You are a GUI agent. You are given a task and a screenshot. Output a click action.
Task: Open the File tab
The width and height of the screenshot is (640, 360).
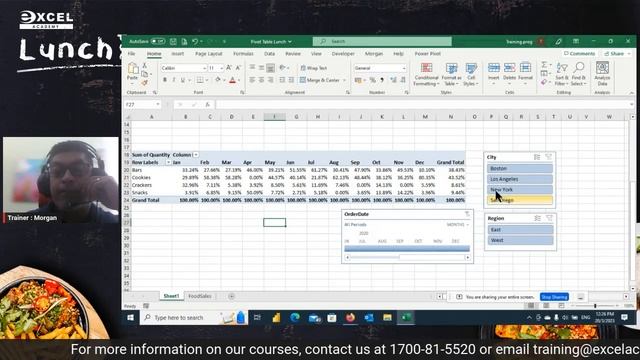(131, 53)
